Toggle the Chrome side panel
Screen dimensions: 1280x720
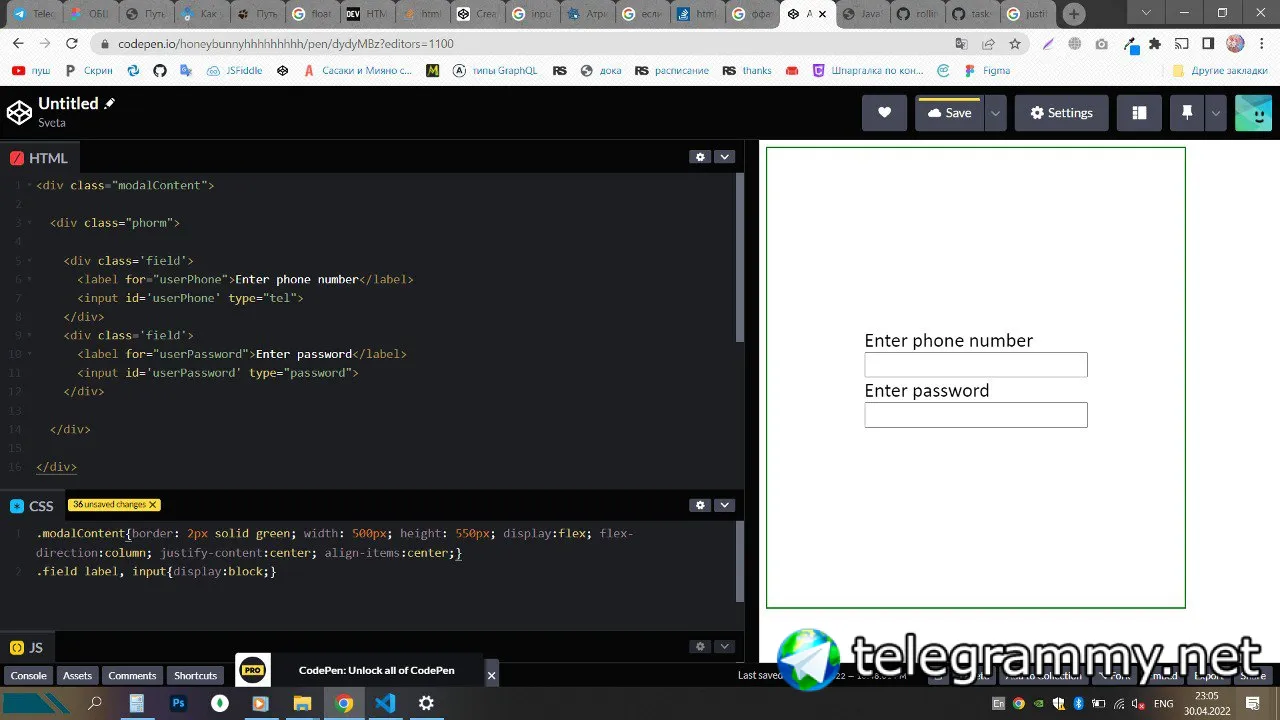[x=1208, y=44]
